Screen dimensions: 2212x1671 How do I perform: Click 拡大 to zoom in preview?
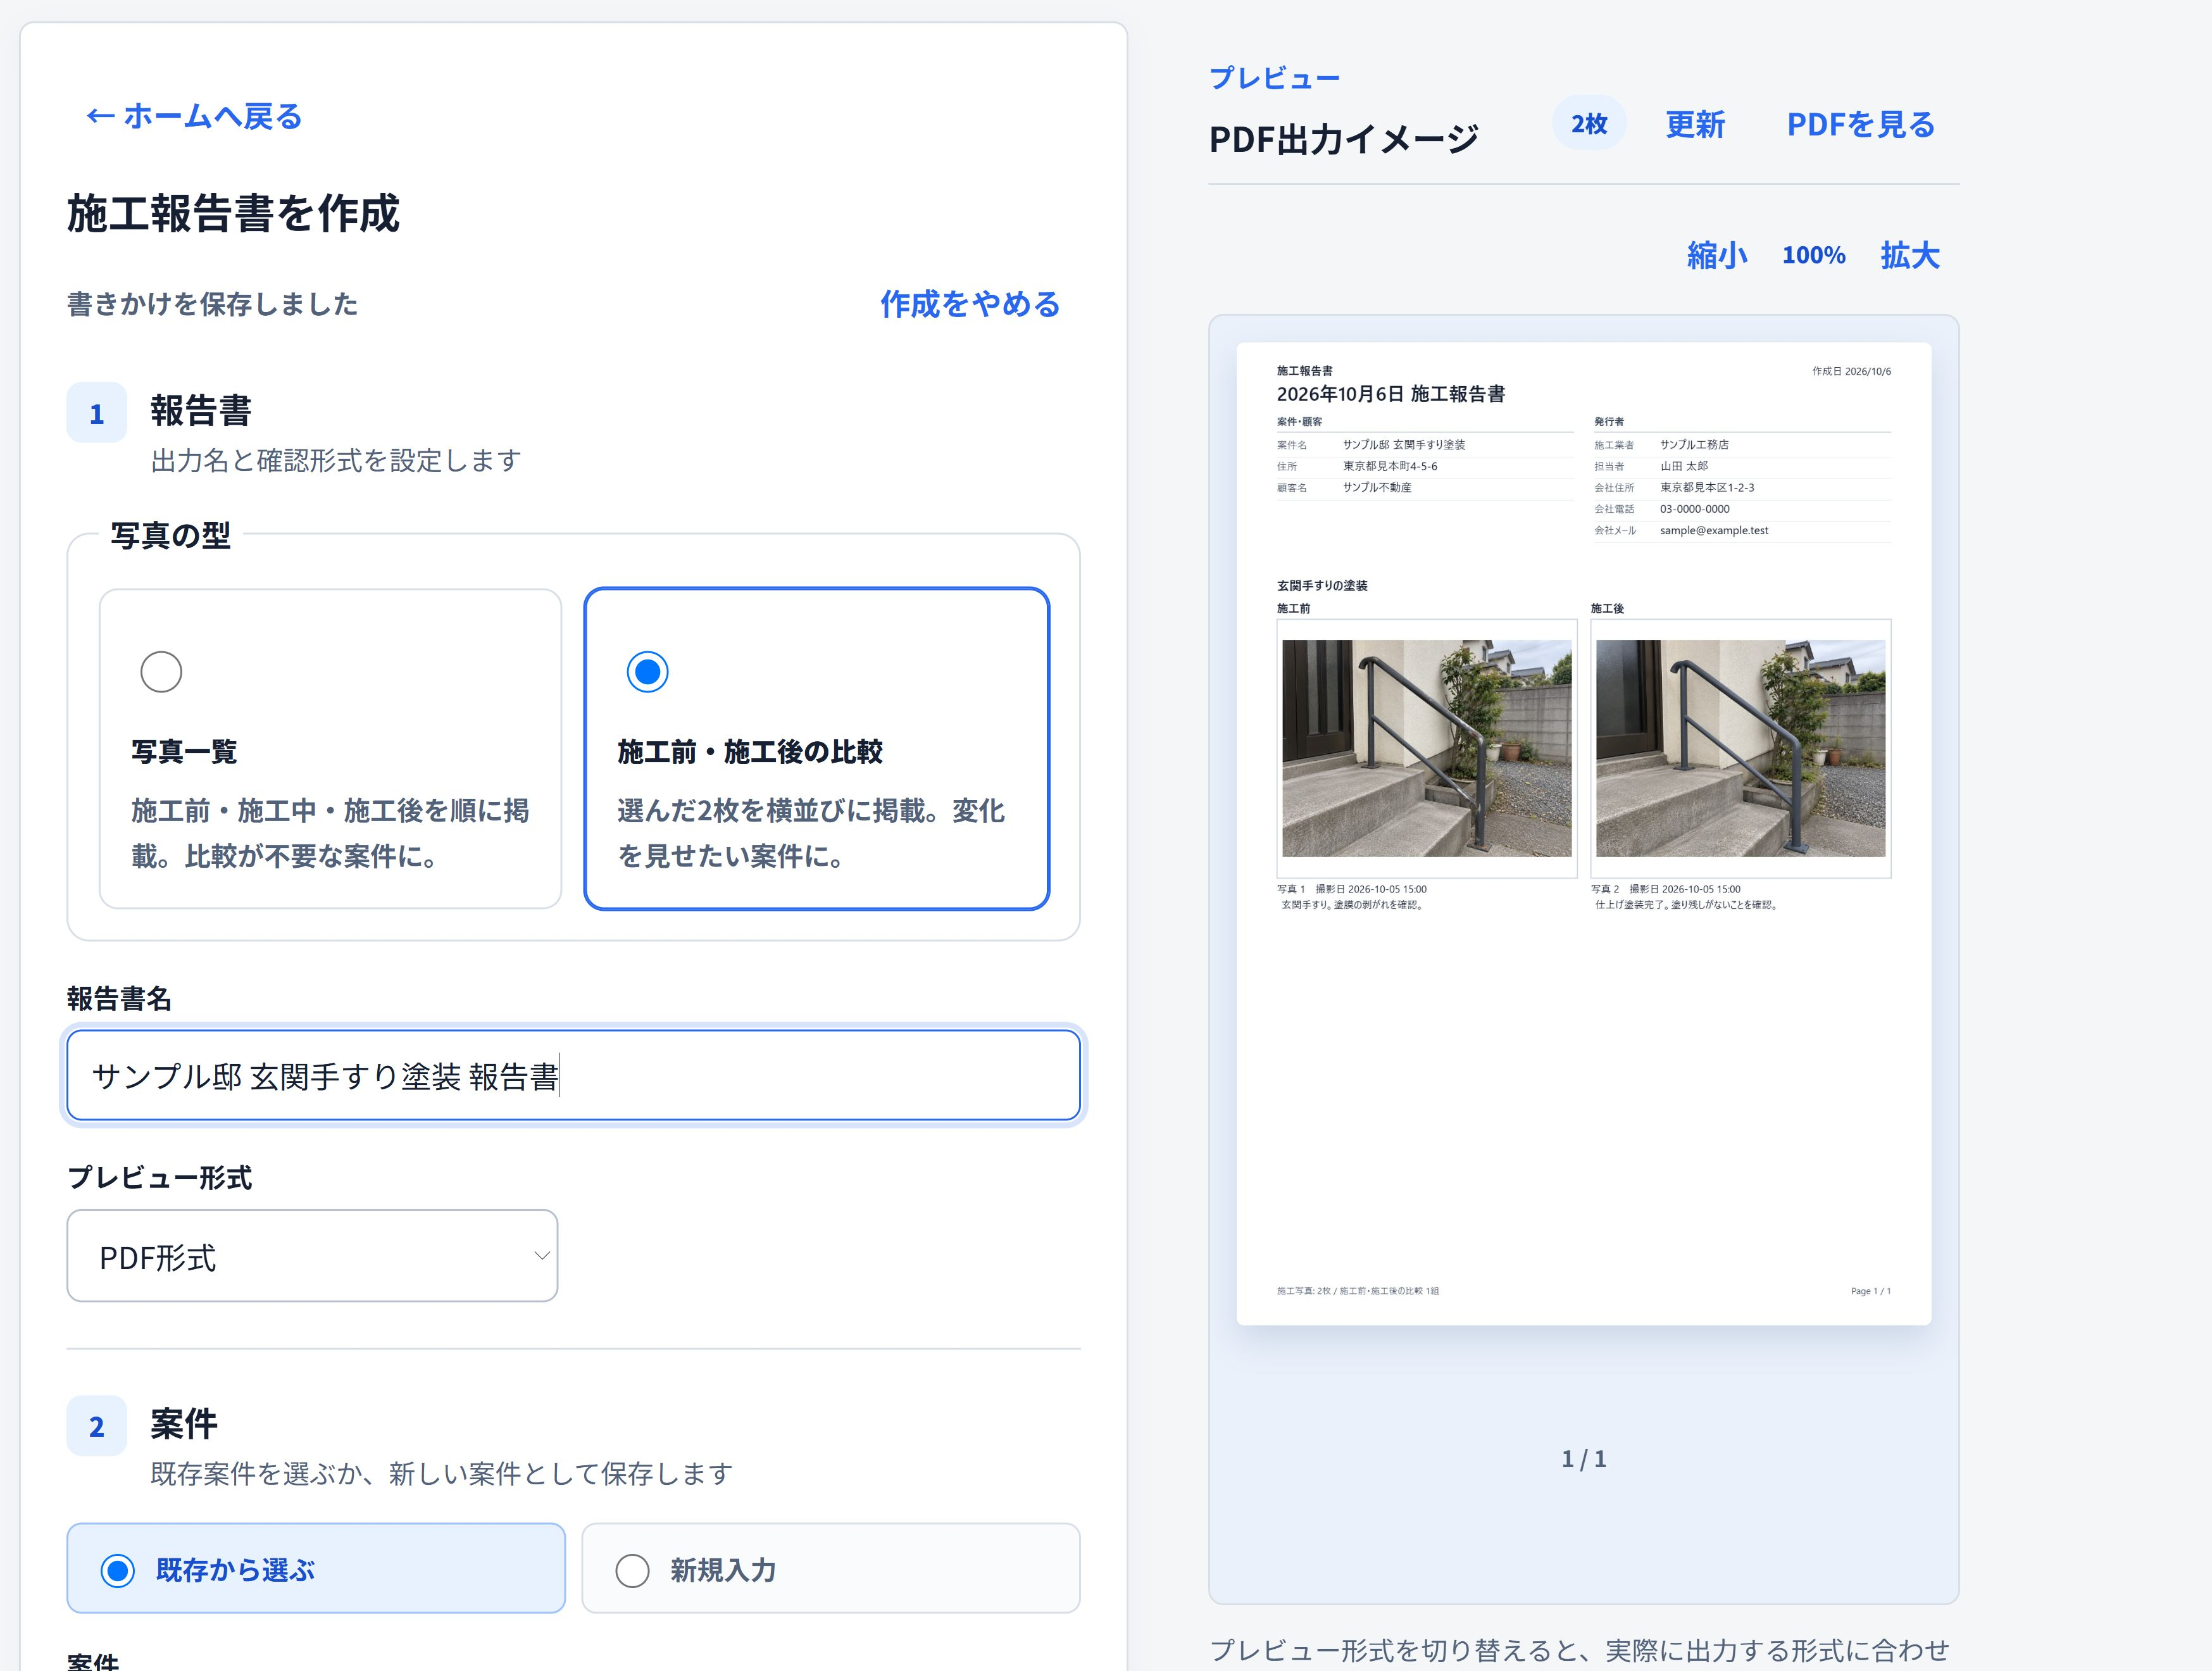point(1910,255)
